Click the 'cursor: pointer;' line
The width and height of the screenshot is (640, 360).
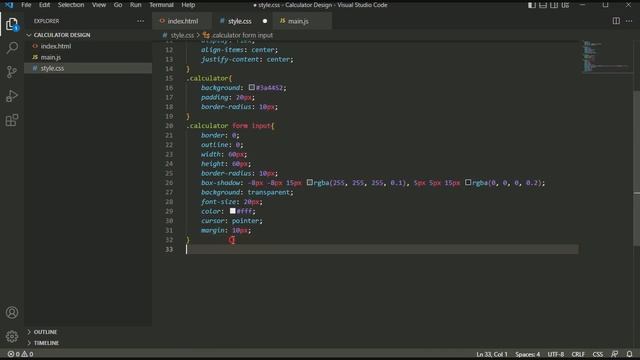[x=231, y=221]
